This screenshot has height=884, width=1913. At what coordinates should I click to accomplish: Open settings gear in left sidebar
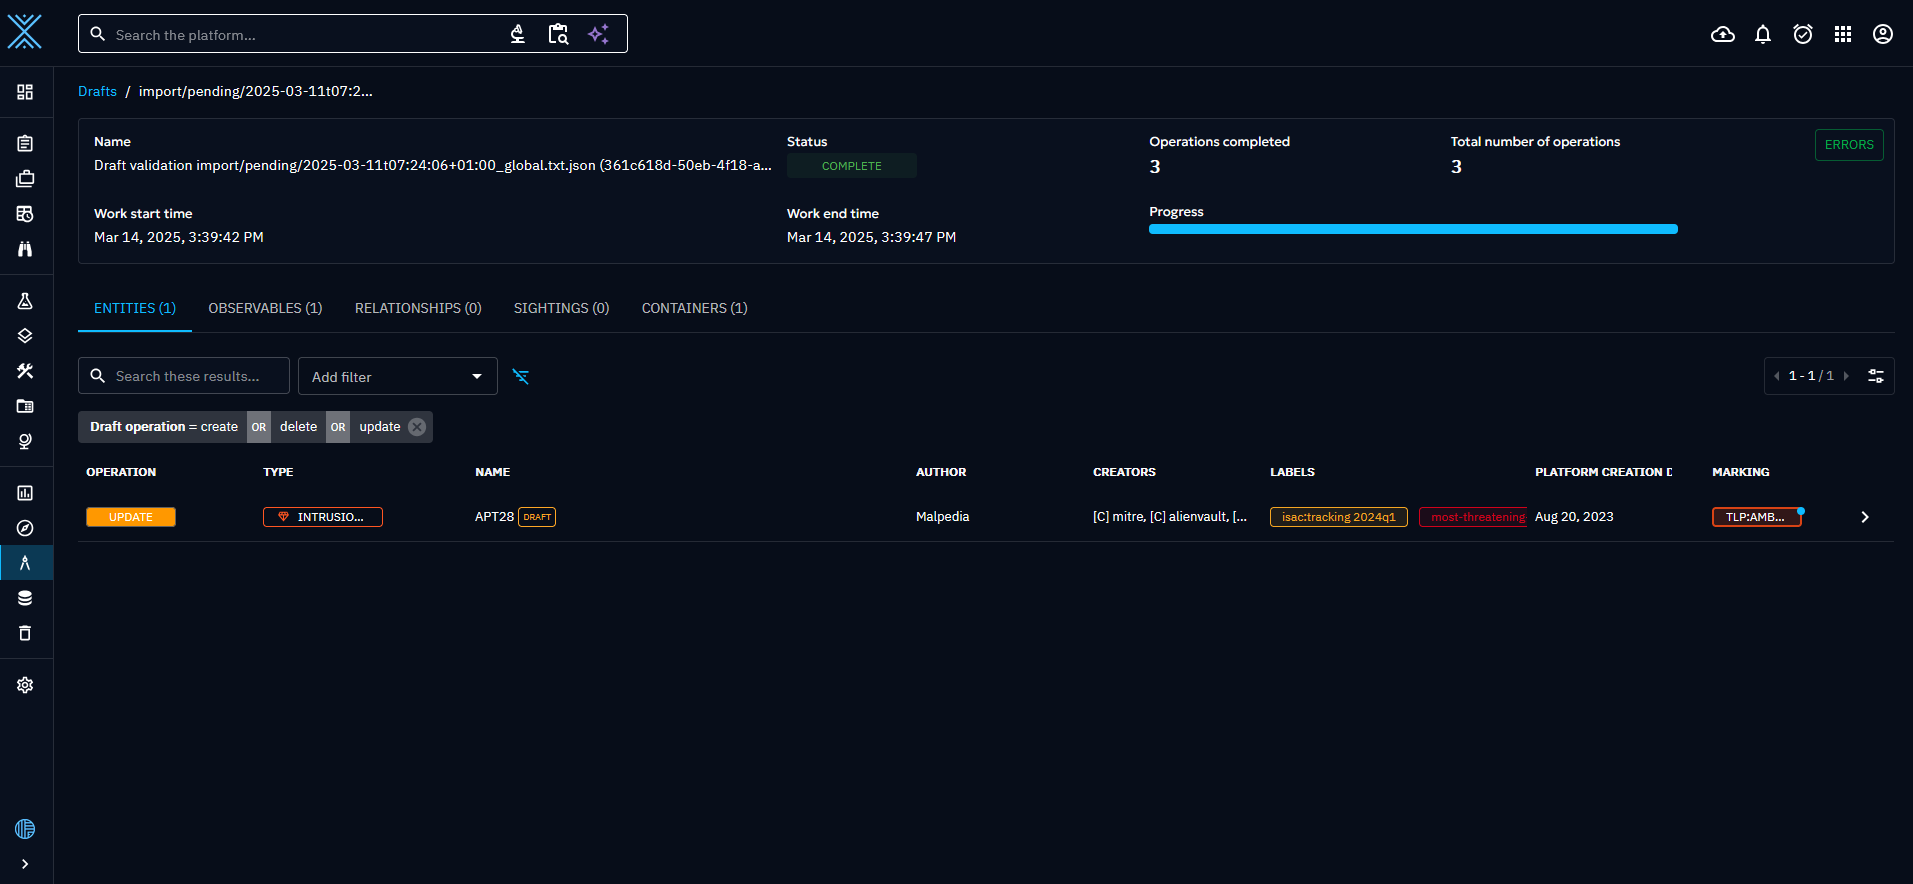[25, 685]
